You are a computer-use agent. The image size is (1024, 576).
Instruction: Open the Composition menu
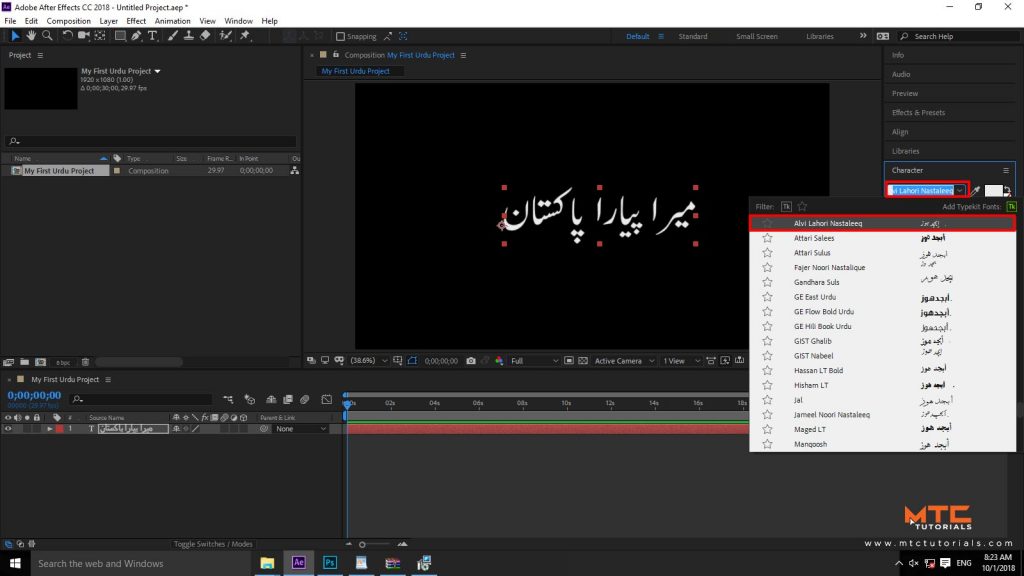click(69, 21)
